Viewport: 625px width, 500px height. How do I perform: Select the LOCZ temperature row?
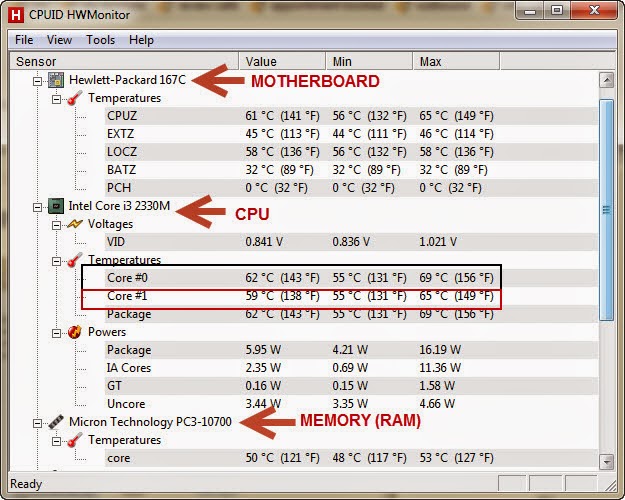pyautogui.click(x=351, y=152)
